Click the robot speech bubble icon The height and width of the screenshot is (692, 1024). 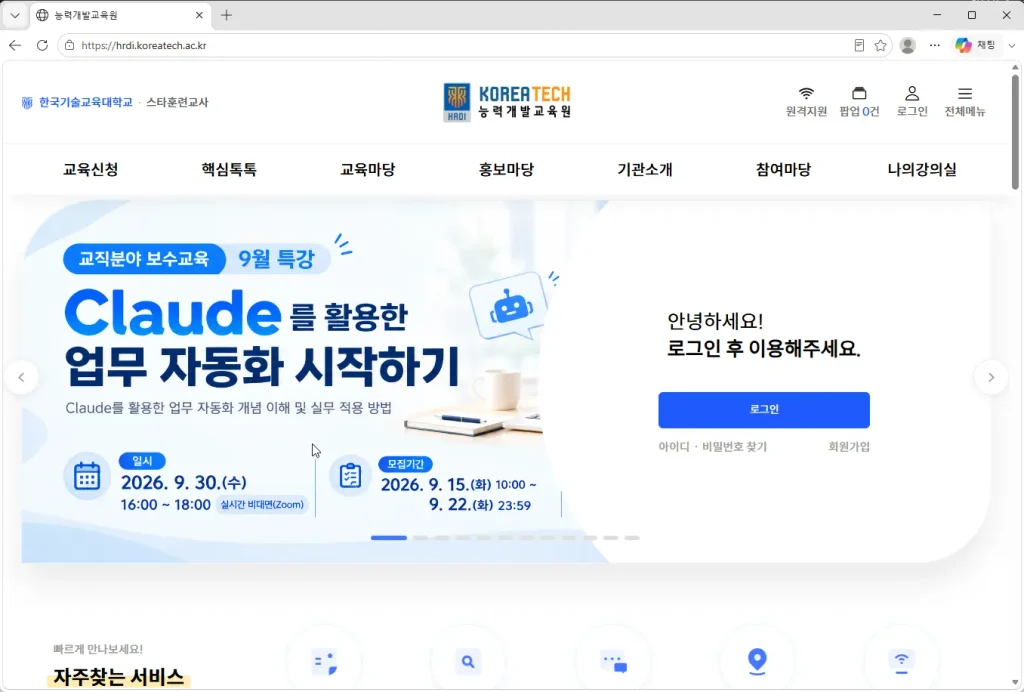pyautogui.click(x=509, y=306)
